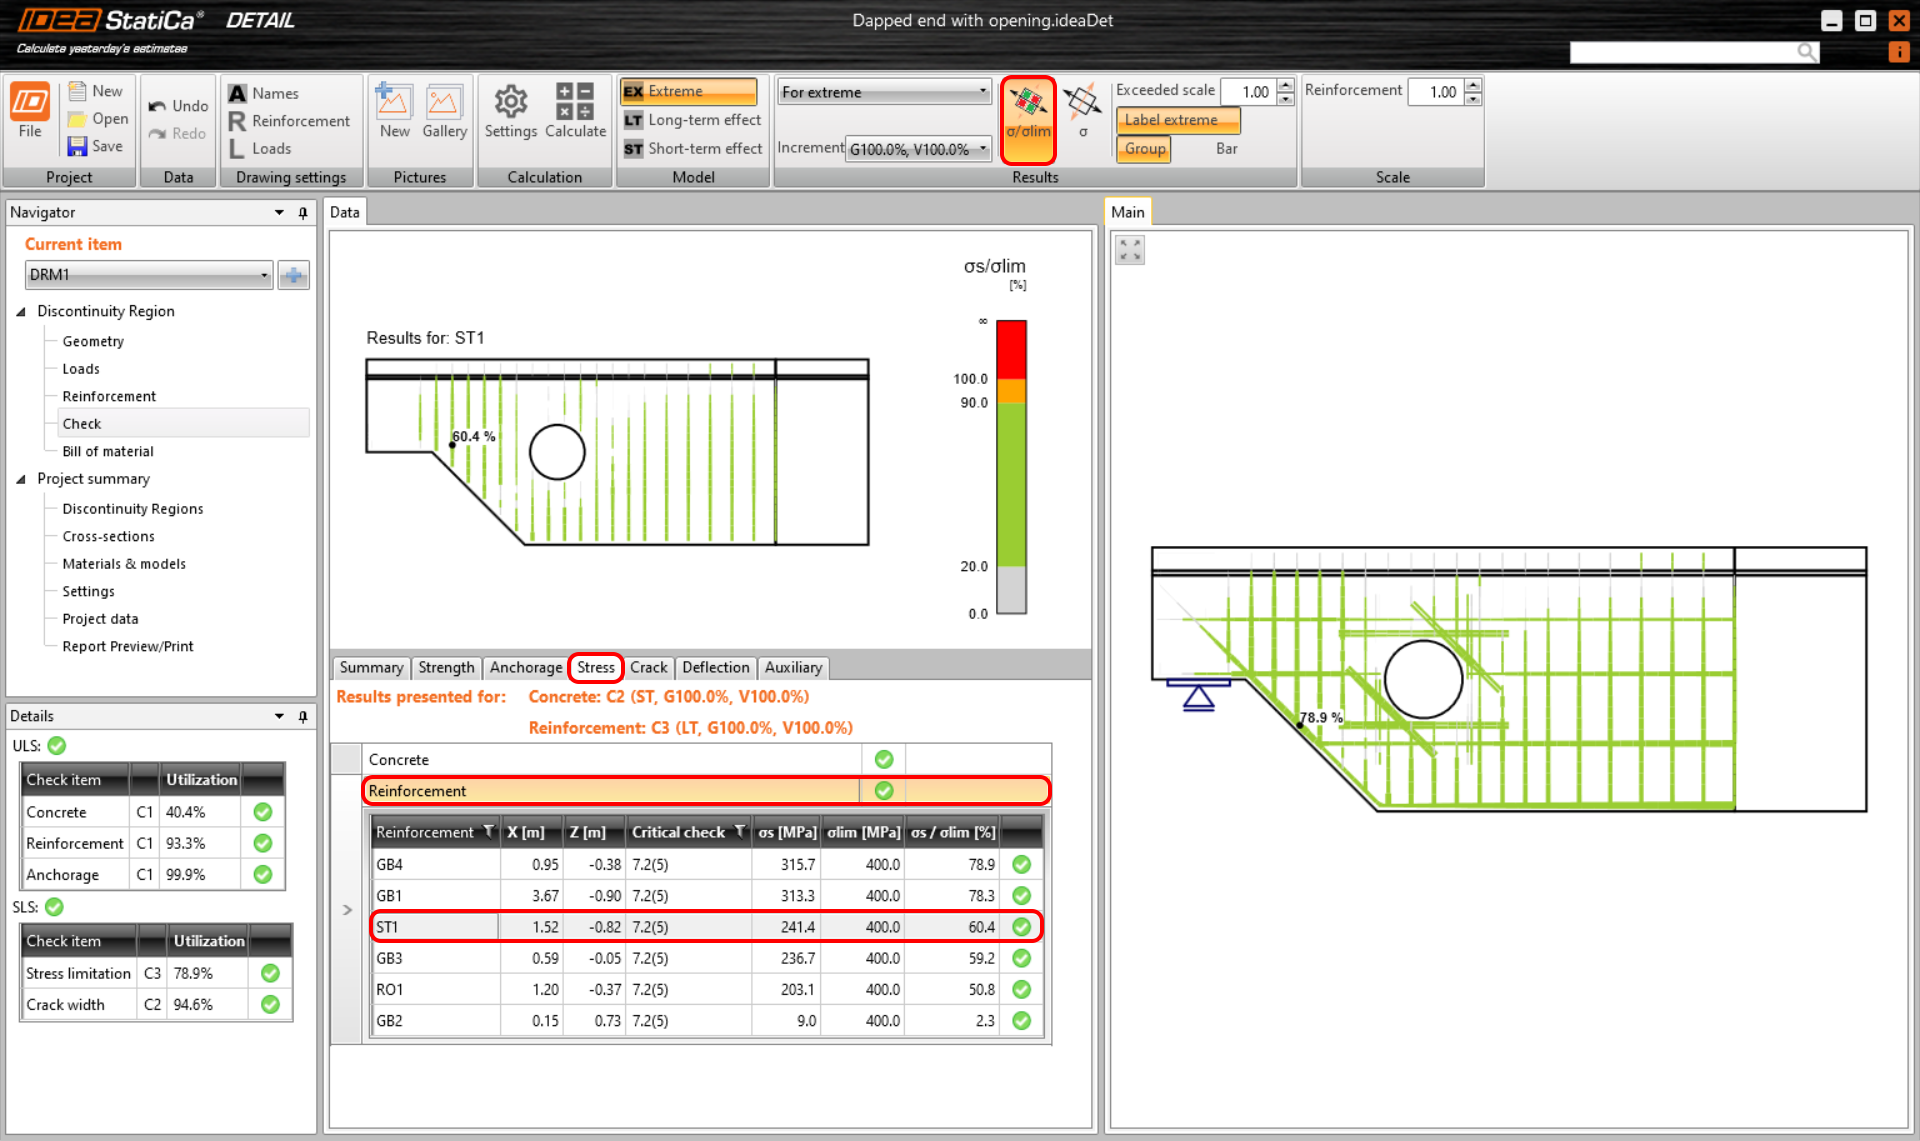Switch to the Crack tab
The image size is (1920, 1141).
click(648, 667)
